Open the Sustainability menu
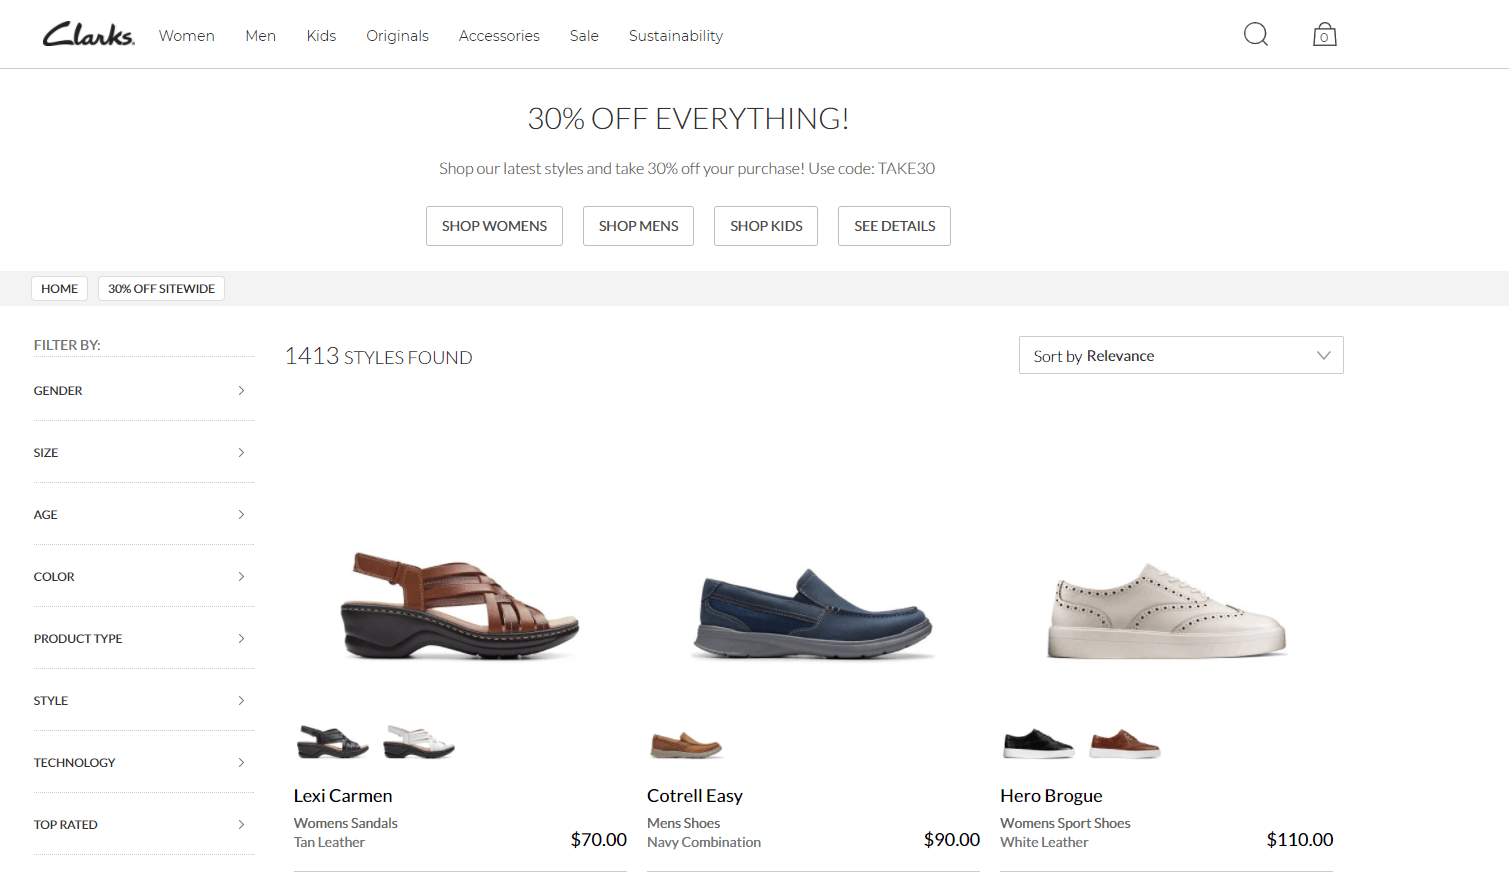 coord(676,36)
